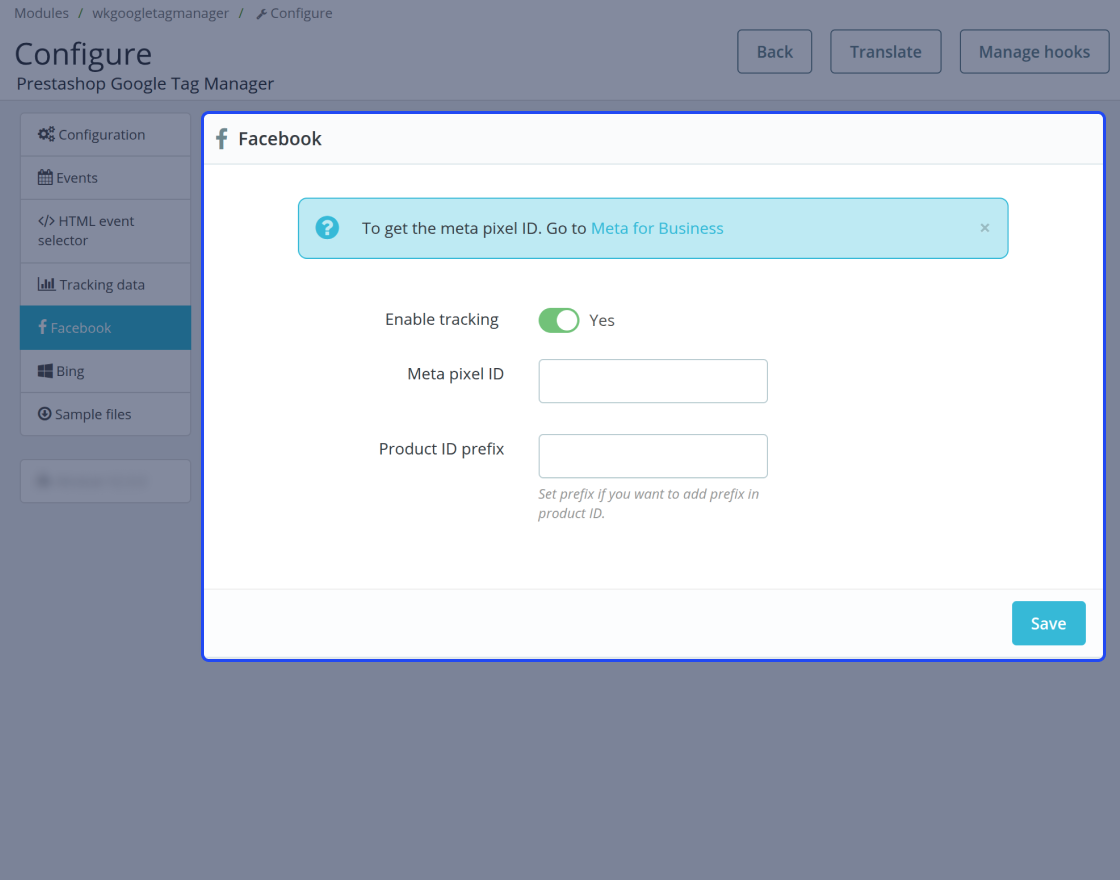Click the Back button
Screen dimensions: 1120x880
774,51
